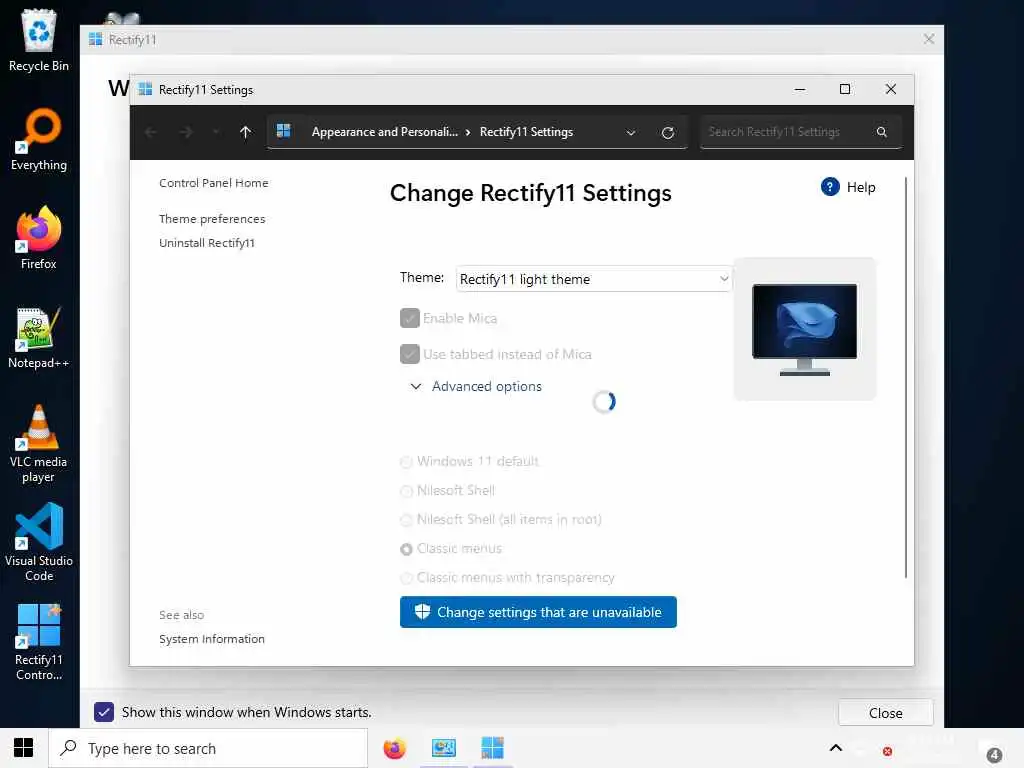Click Control Panel icon in the taskbar
Viewport: 1024px width, 768px height.
pyautogui.click(x=443, y=748)
